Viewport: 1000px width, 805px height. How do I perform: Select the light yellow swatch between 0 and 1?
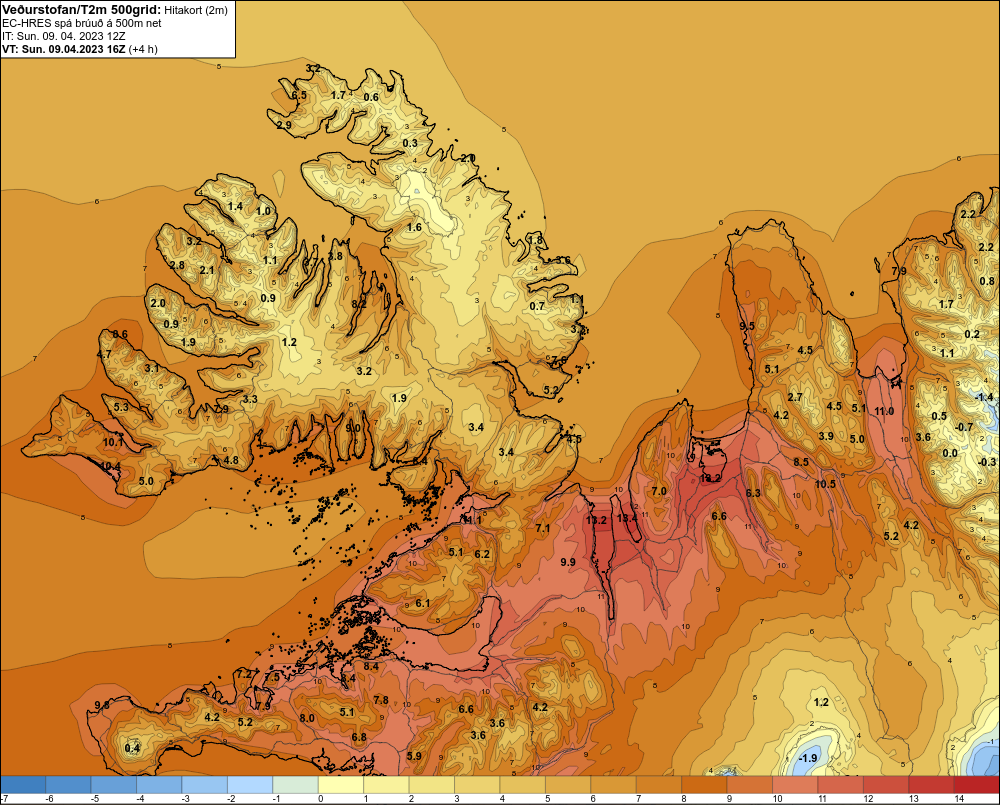click(x=341, y=785)
